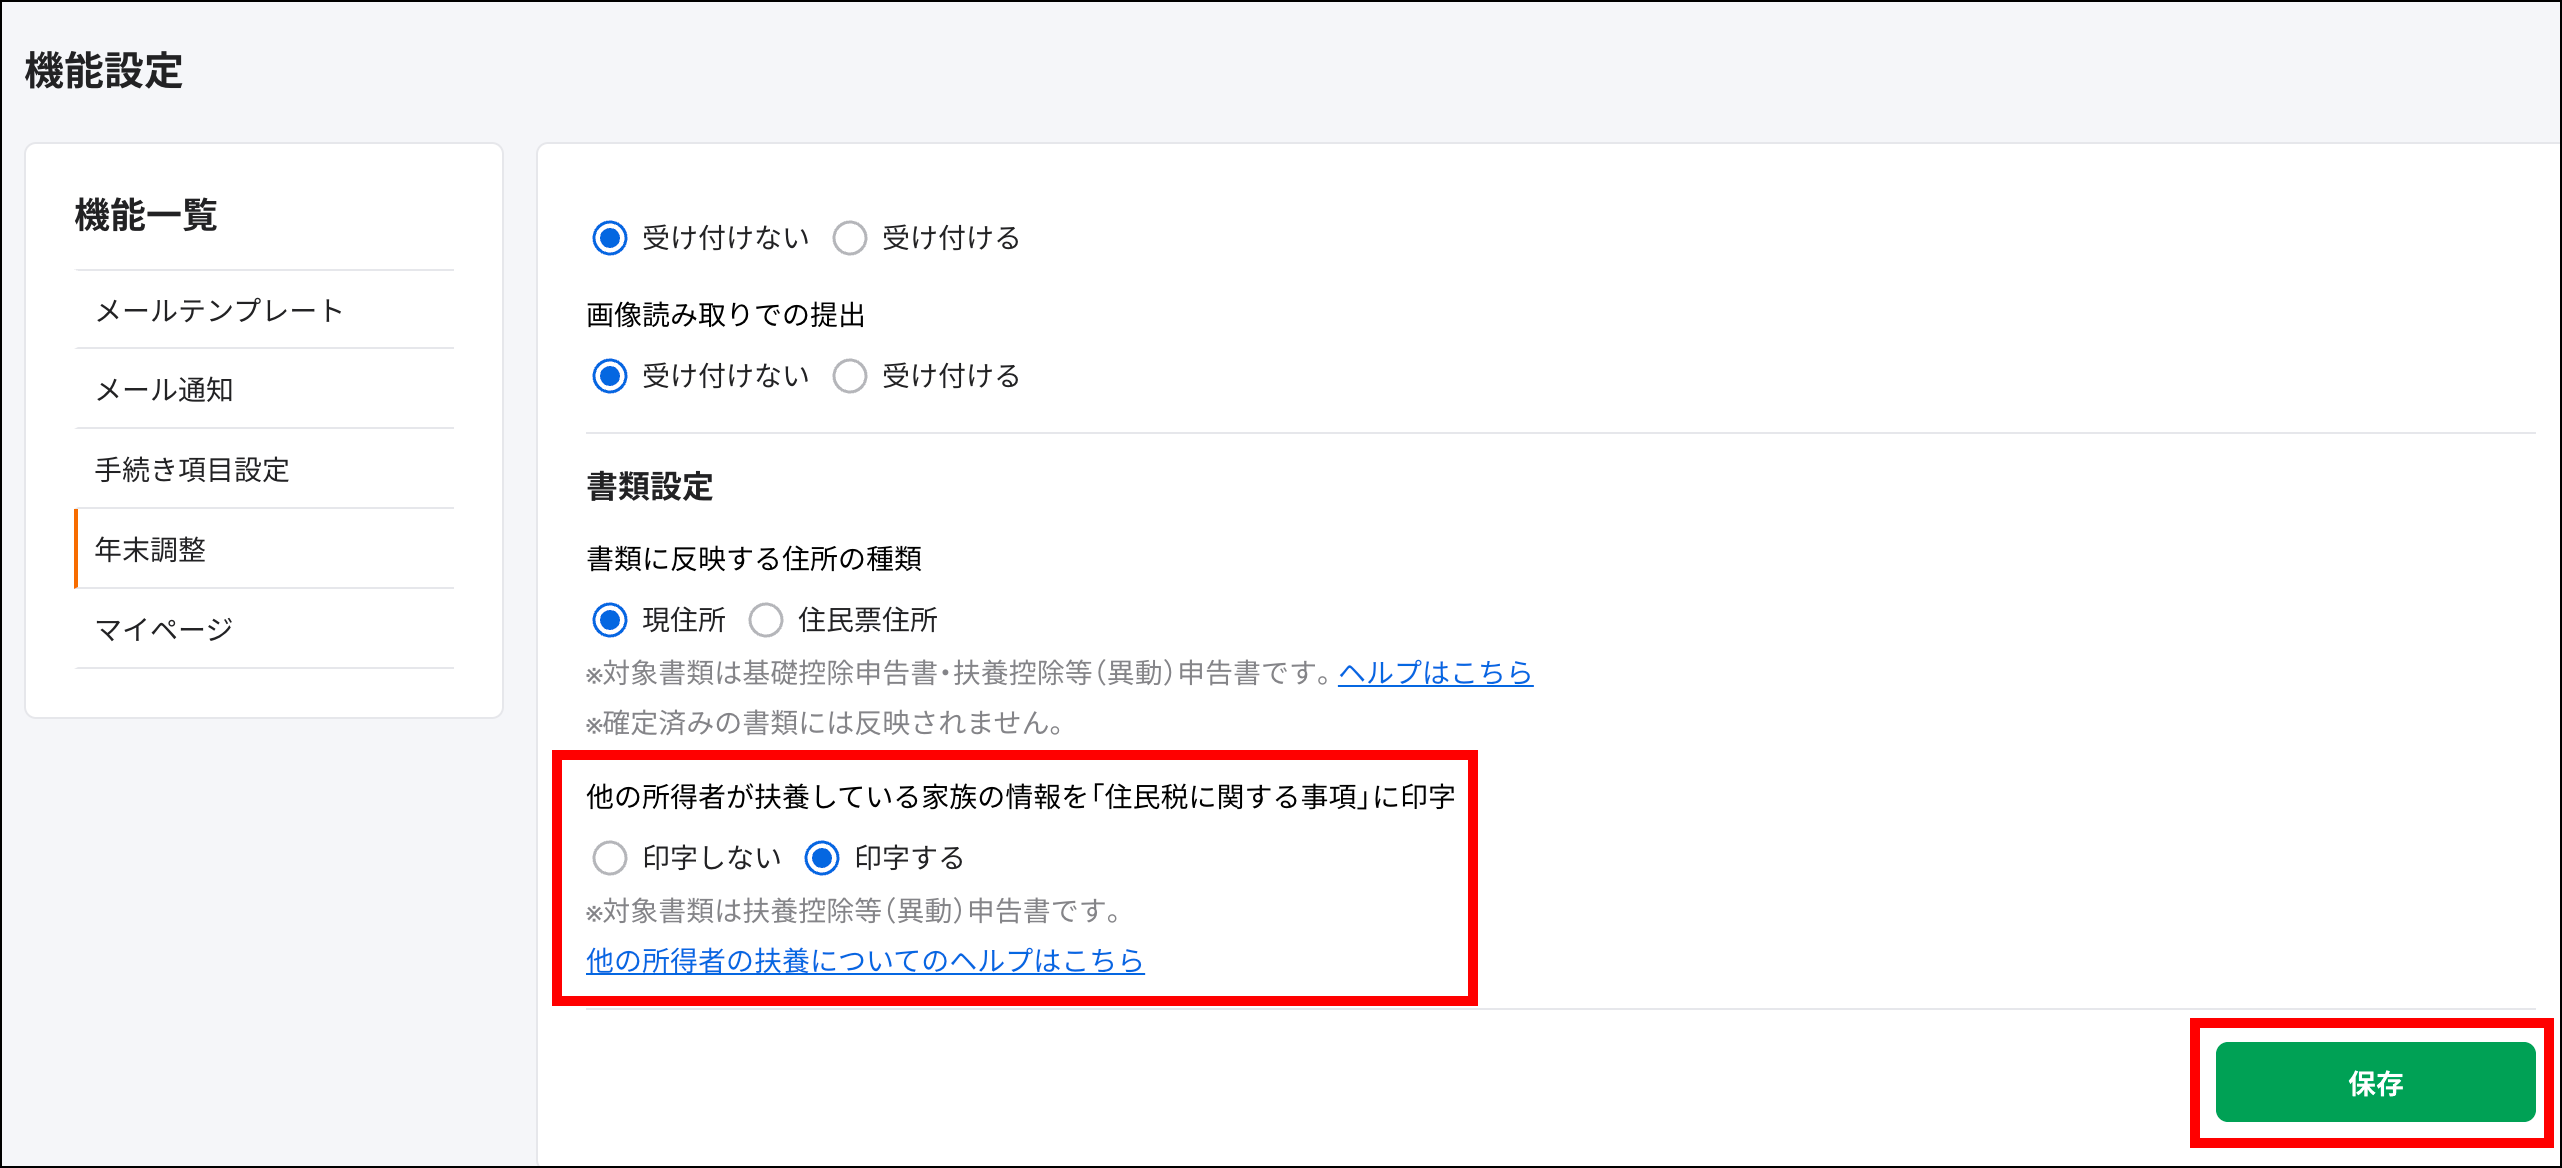The image size is (2562, 1168).
Task: Click the 機能一覧 panel heading
Action: point(146,215)
